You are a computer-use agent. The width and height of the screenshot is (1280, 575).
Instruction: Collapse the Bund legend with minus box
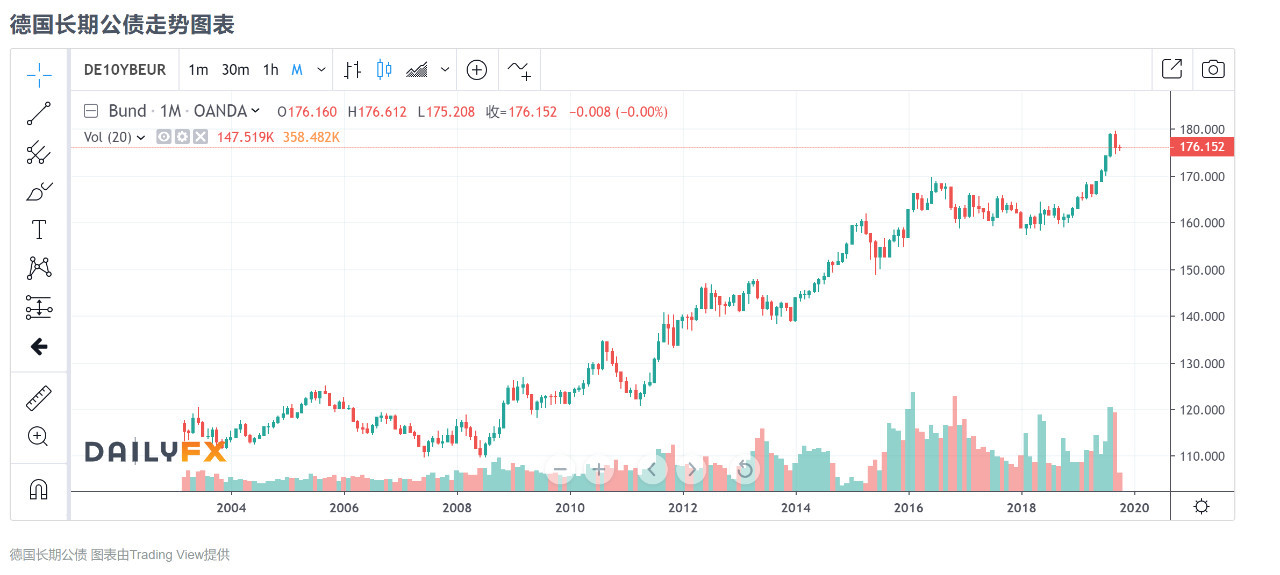(91, 111)
